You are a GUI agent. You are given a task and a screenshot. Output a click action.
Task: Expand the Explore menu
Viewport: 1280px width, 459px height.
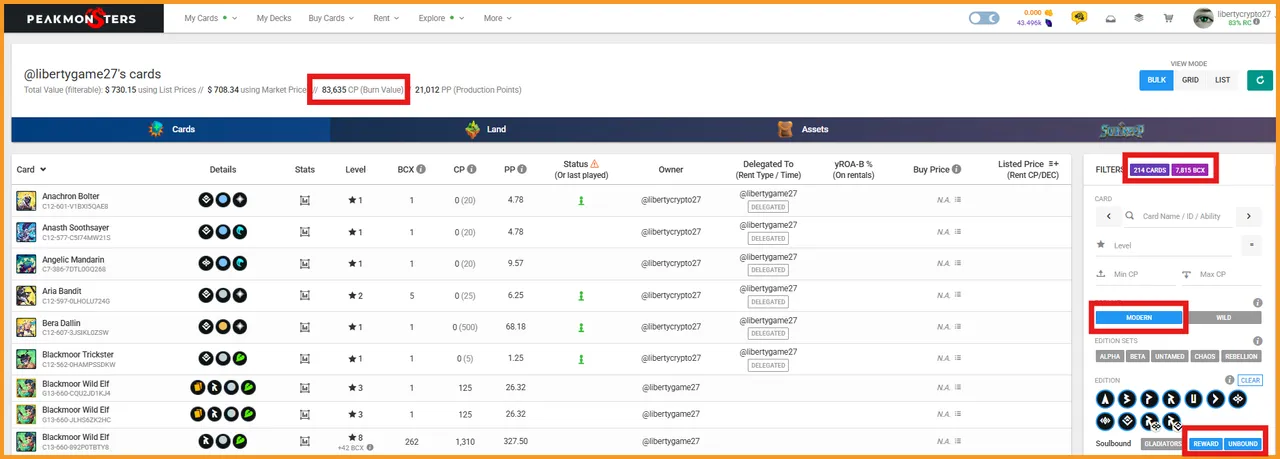[x=443, y=18]
